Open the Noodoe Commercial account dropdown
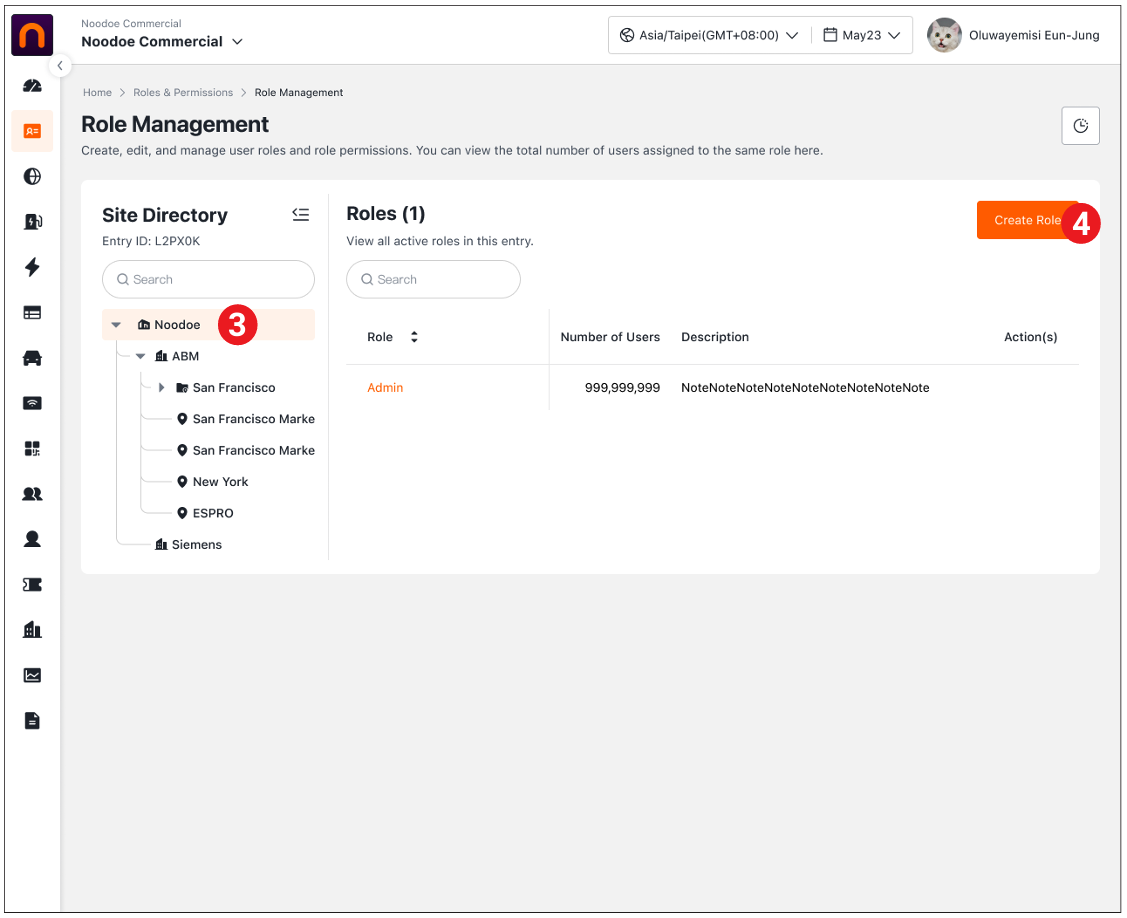Viewport: 1127px width, 918px height. click(162, 42)
